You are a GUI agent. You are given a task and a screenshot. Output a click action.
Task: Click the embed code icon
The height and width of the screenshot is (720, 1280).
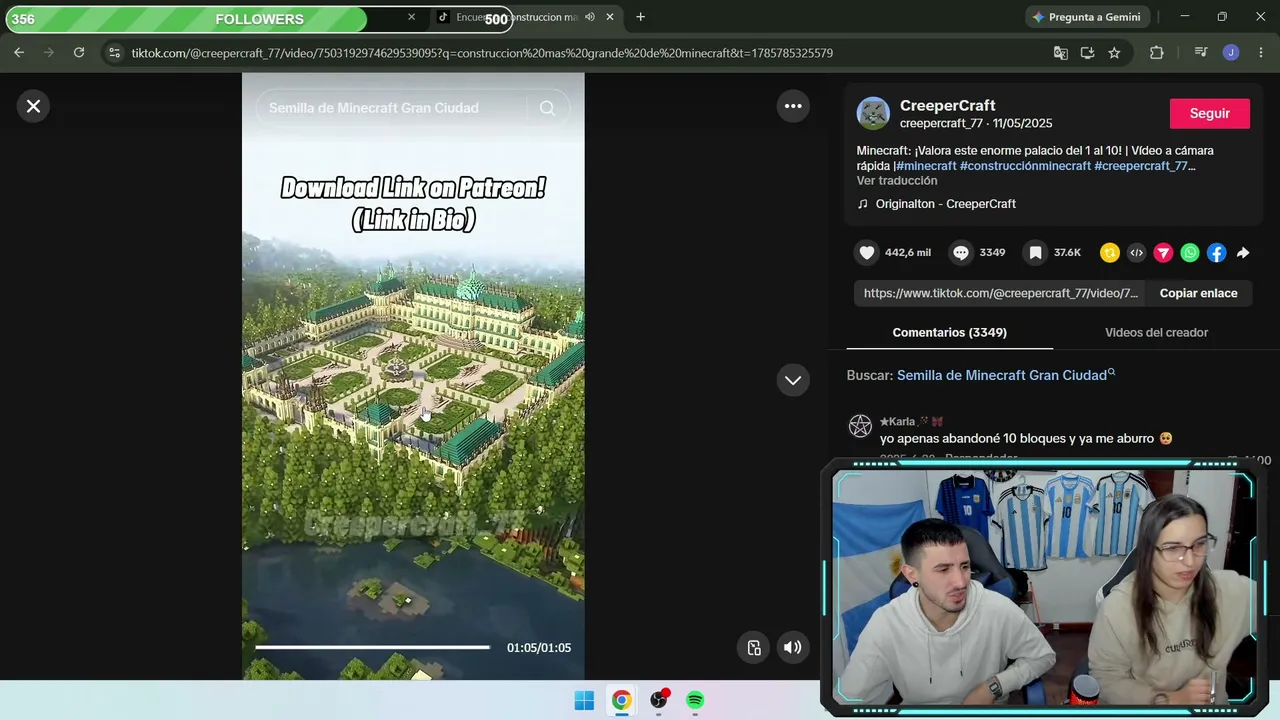(1136, 253)
